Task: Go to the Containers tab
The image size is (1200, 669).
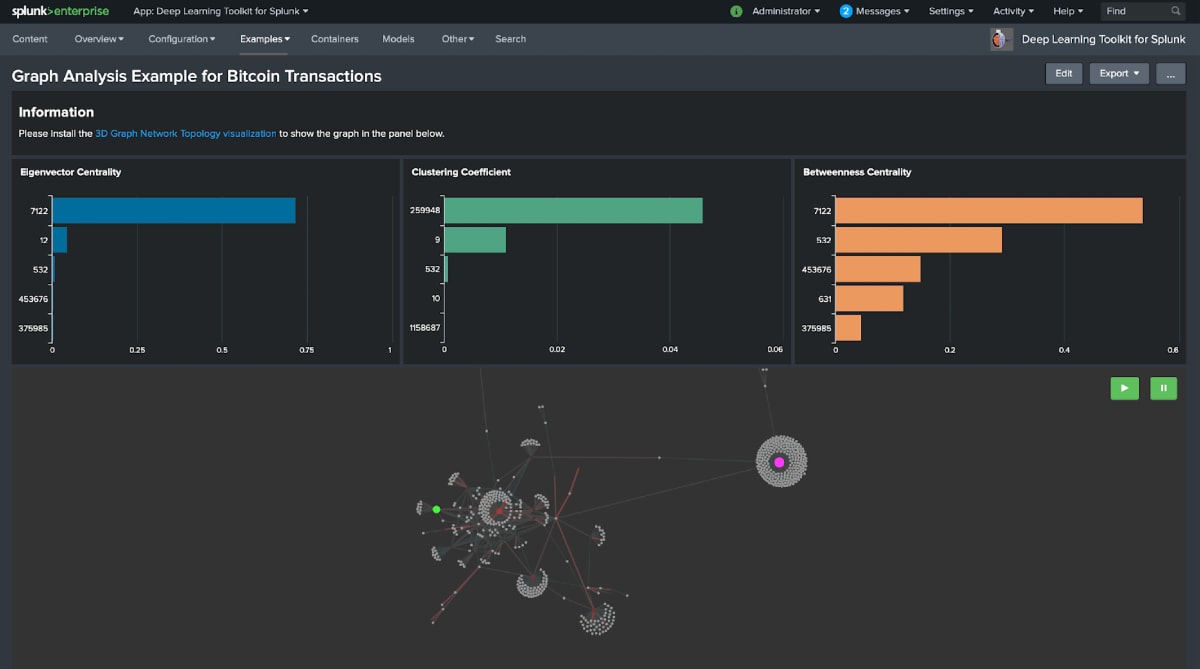Action: (334, 39)
